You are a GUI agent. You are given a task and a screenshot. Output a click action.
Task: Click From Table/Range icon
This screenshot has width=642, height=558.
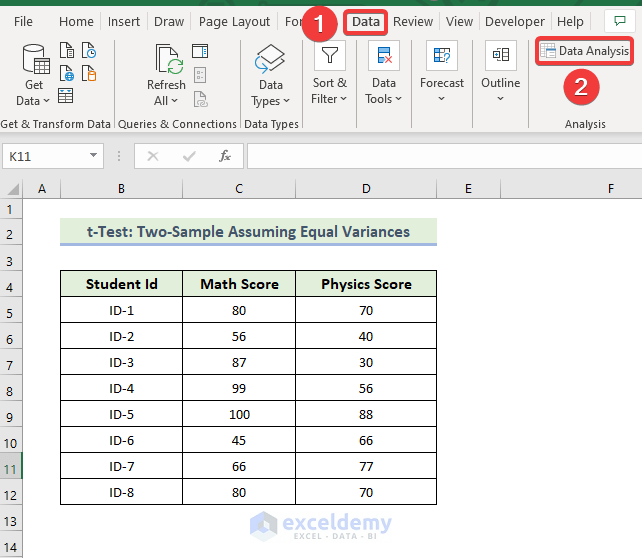click(x=66, y=96)
